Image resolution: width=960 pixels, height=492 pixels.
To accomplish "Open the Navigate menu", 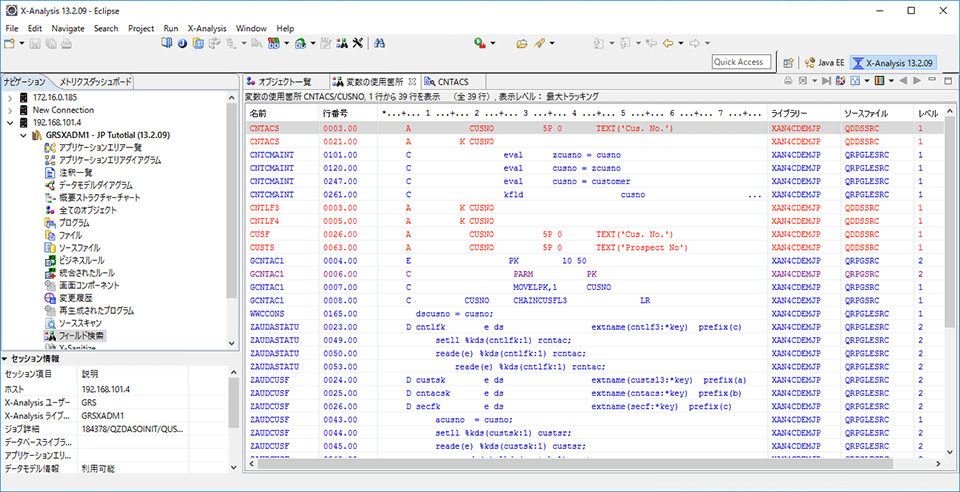I will coord(68,28).
